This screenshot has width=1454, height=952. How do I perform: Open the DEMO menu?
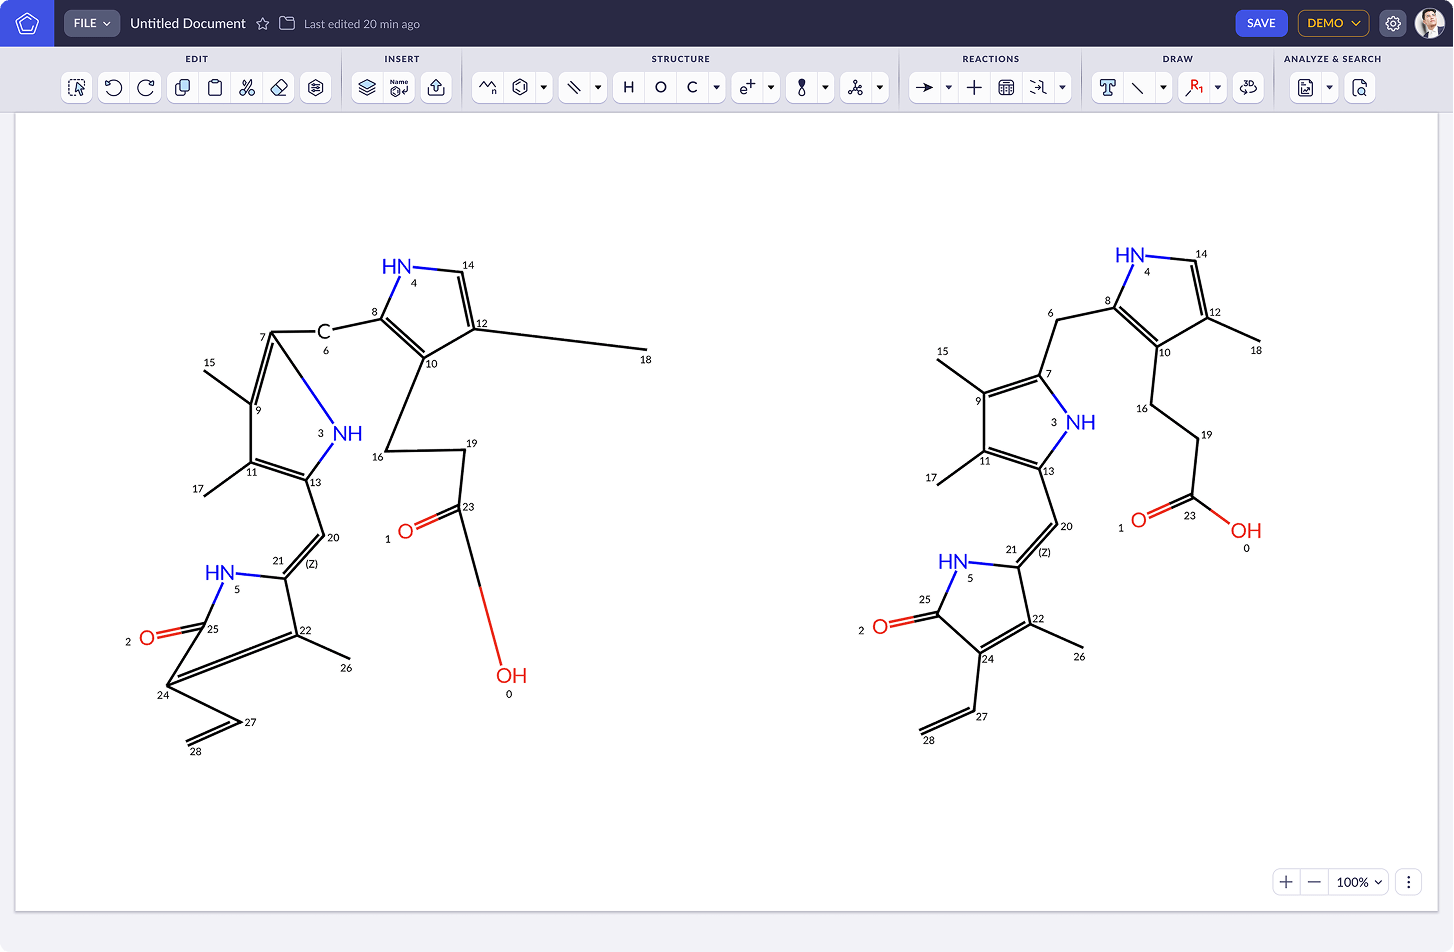tap(1333, 23)
